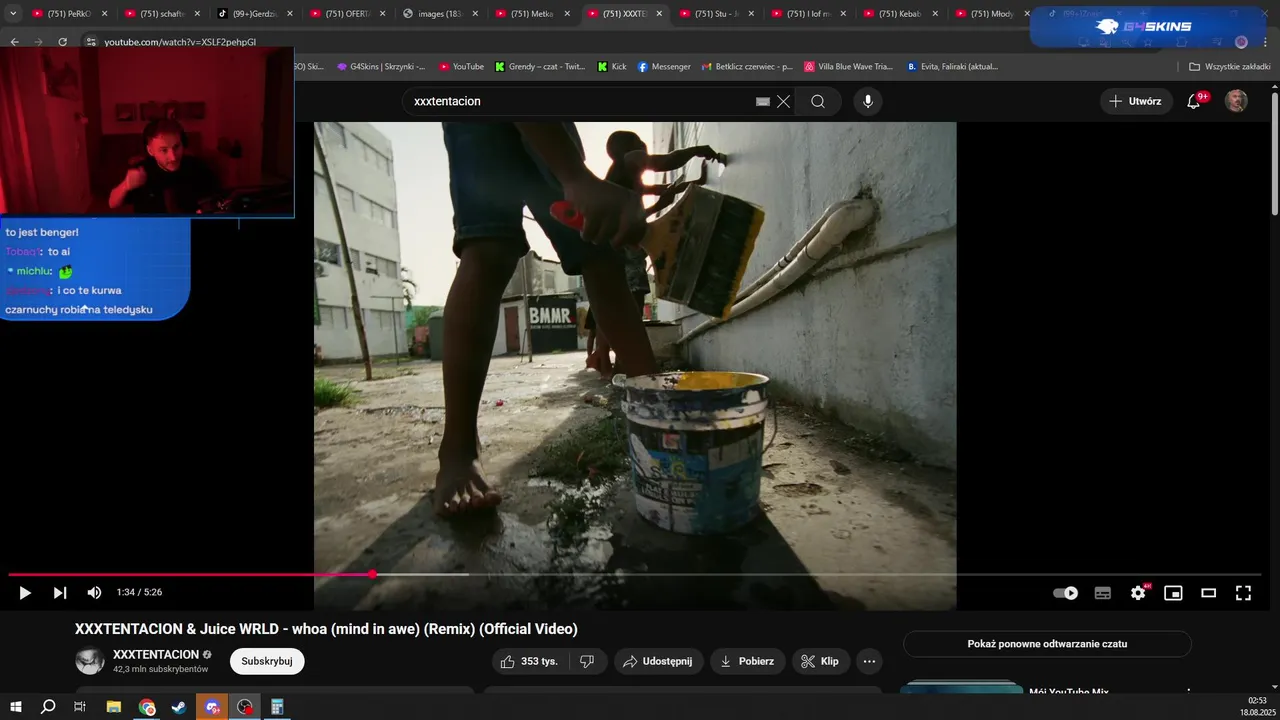Open the Messenger bookmark

664,66
